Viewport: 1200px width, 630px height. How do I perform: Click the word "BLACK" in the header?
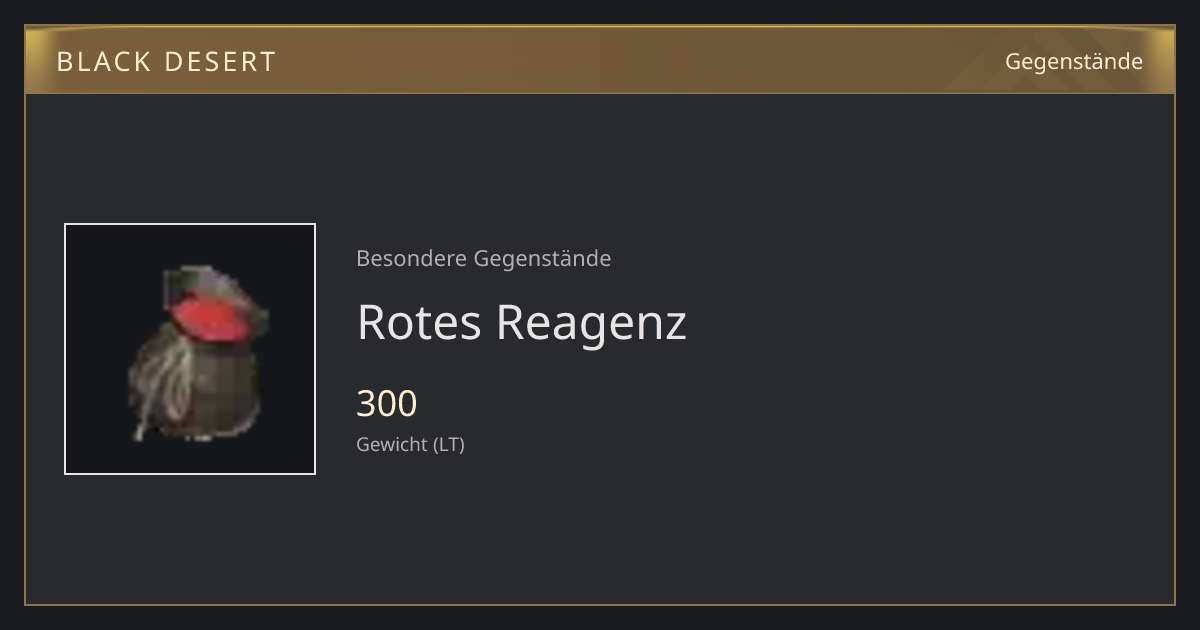click(102, 62)
